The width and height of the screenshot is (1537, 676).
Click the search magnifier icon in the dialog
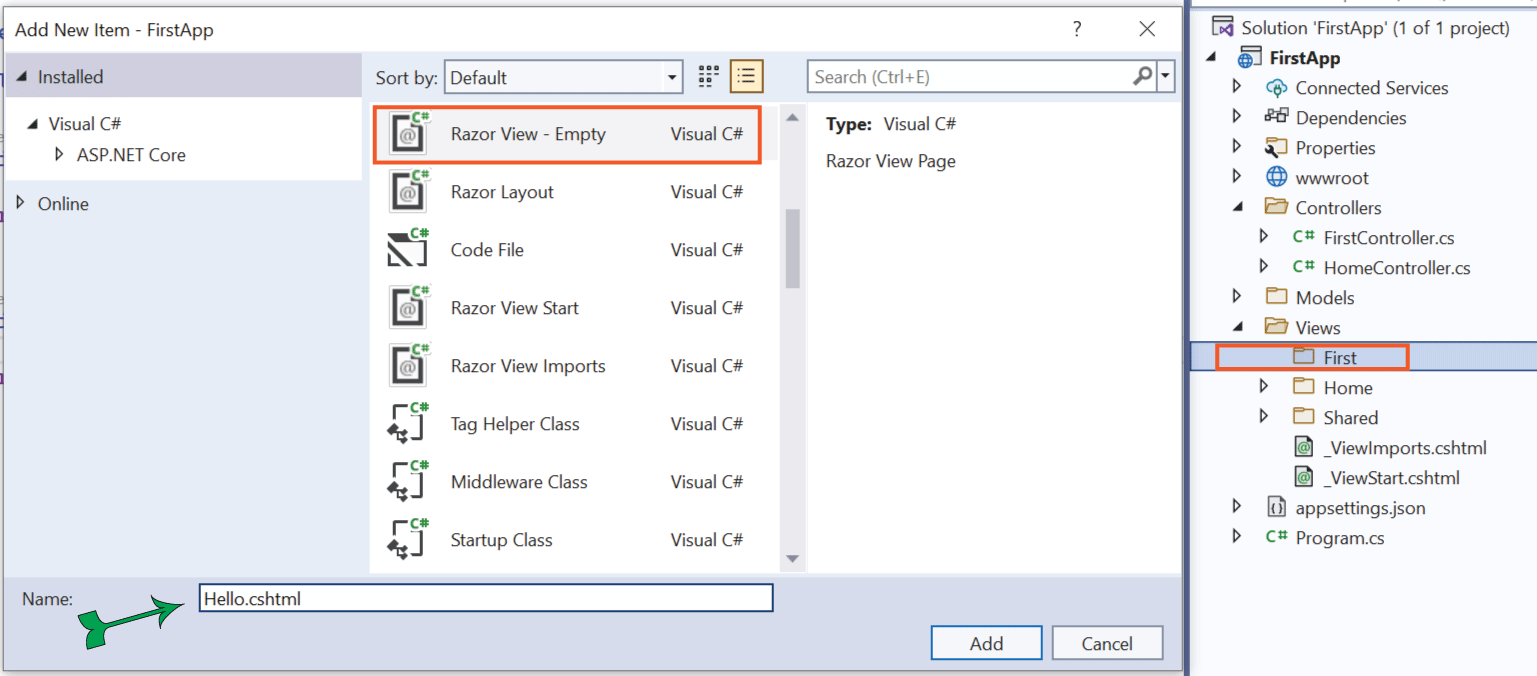point(1142,76)
